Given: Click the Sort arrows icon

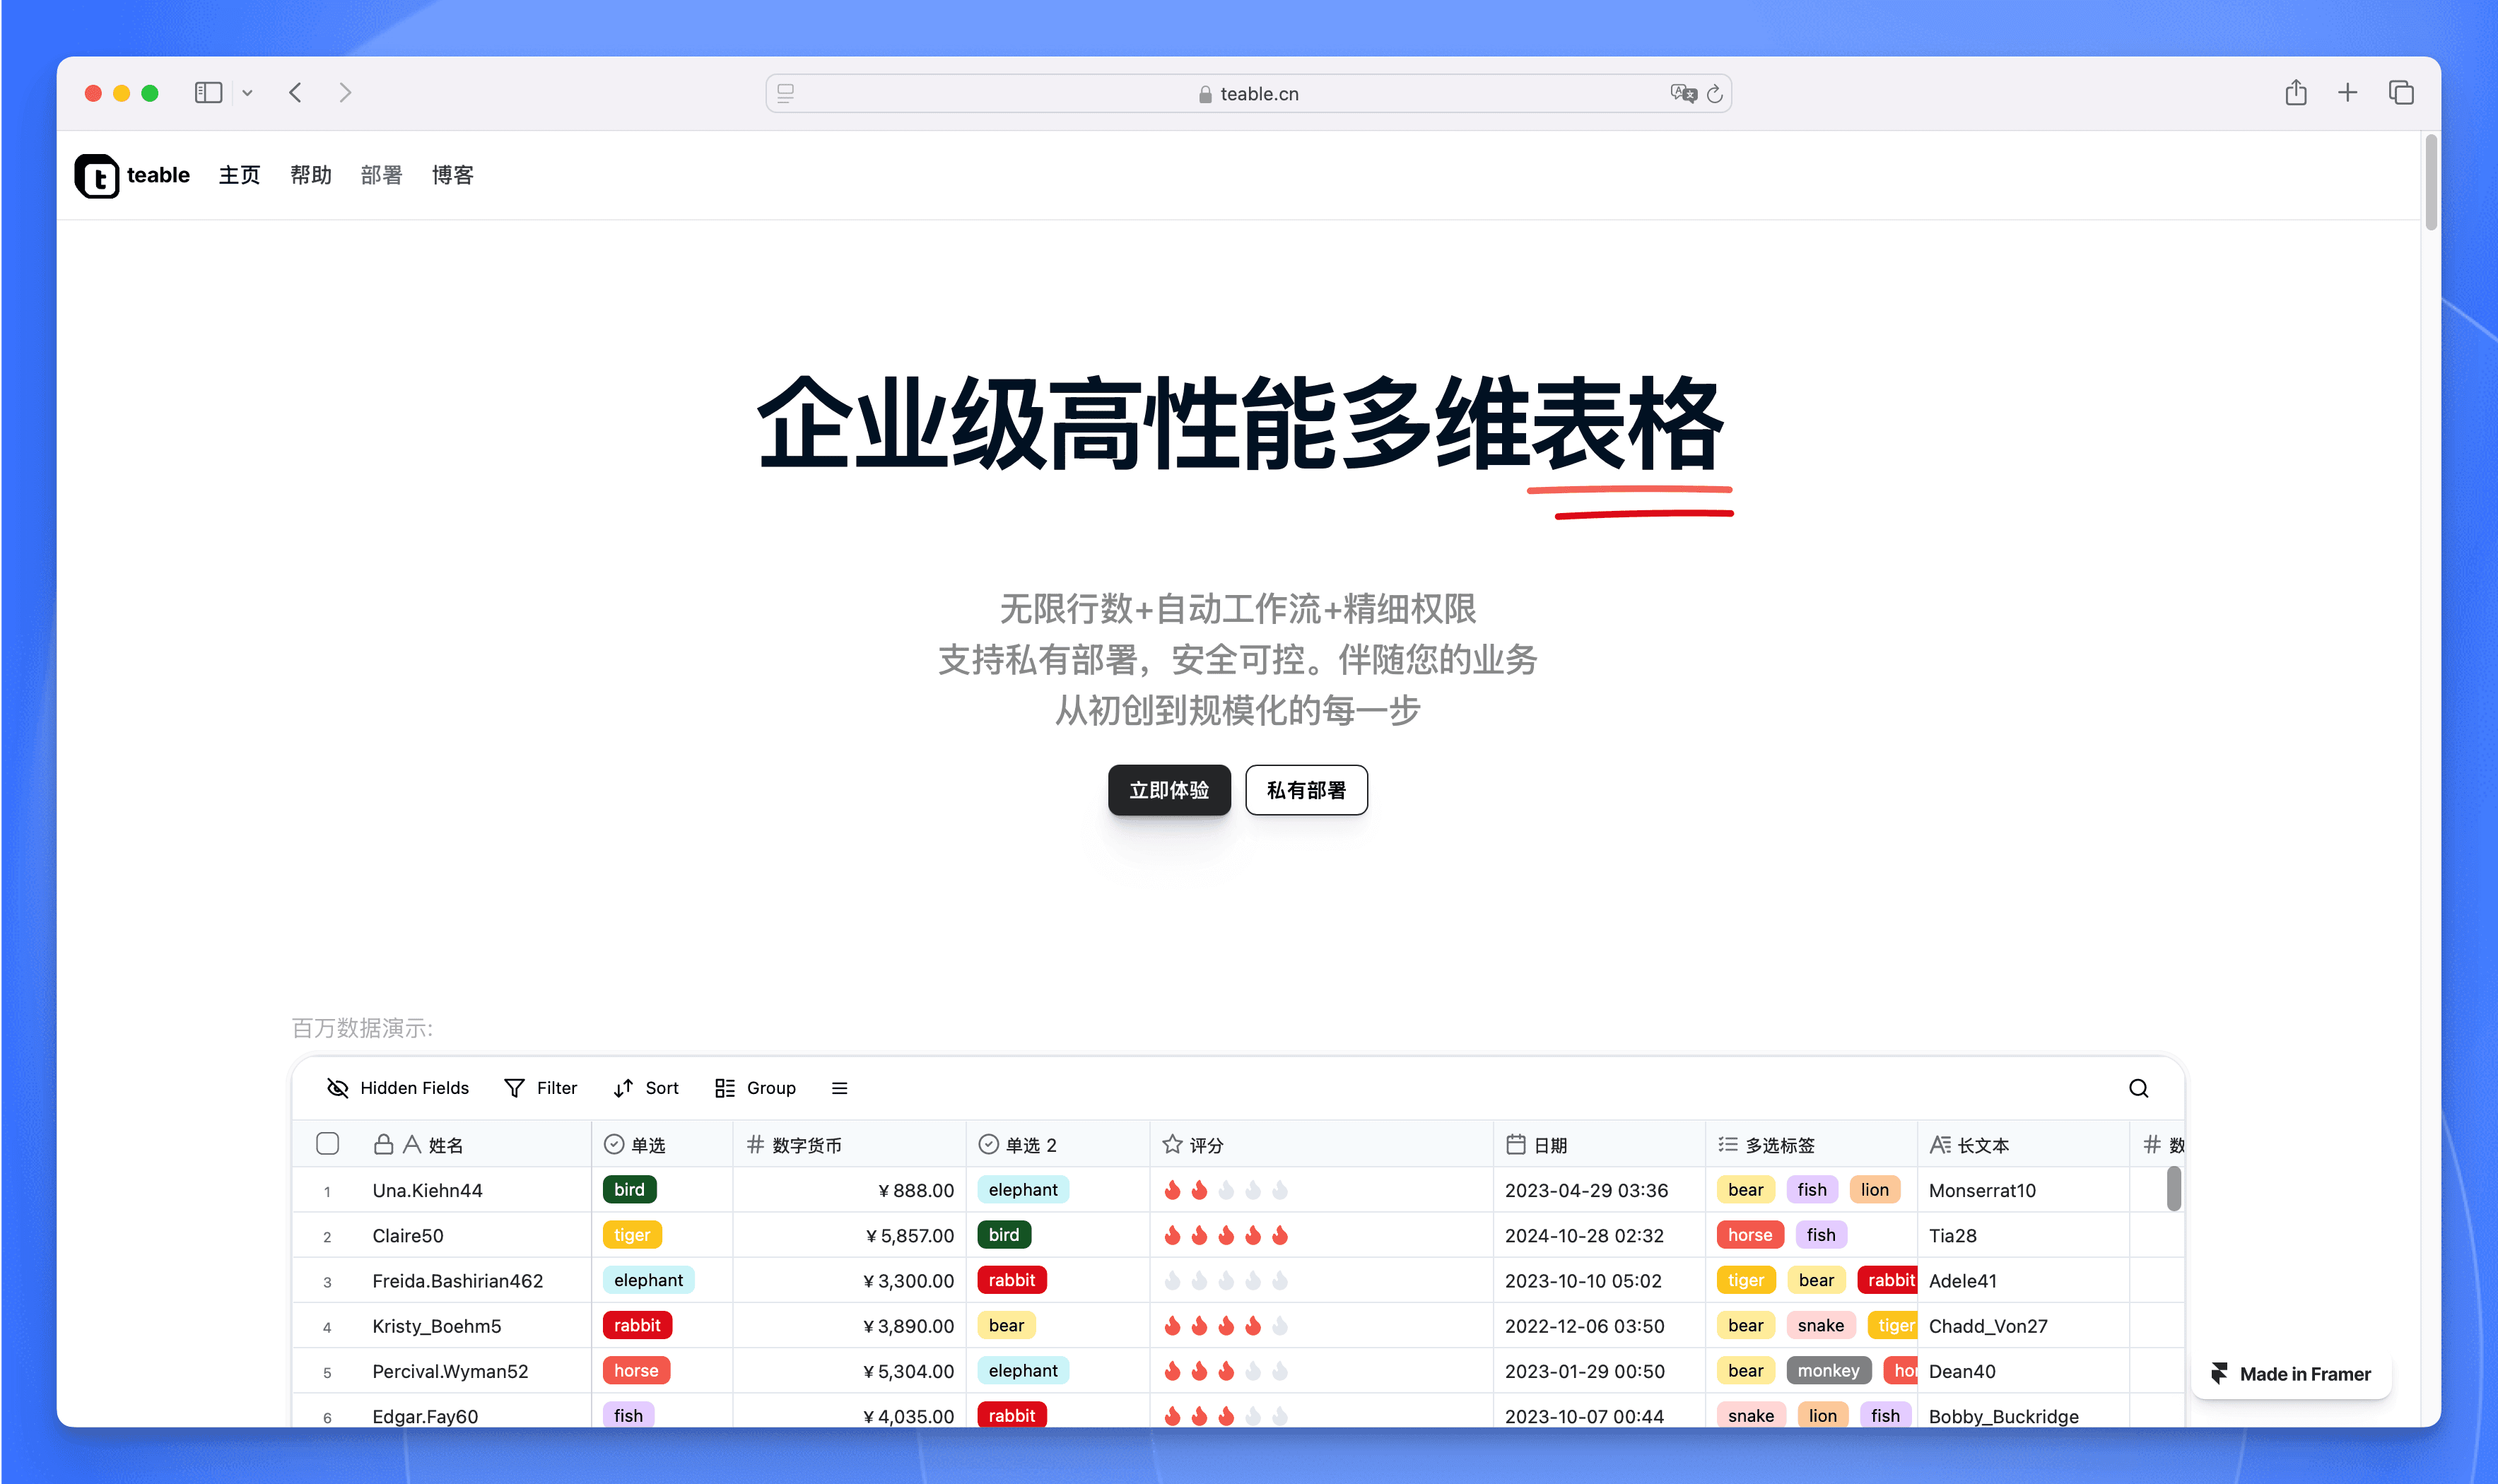Looking at the screenshot, I should (x=623, y=1088).
